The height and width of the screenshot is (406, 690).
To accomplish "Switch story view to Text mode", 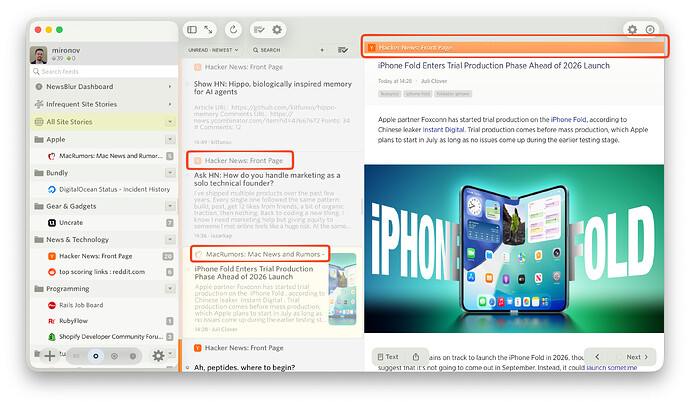I will click(x=388, y=357).
